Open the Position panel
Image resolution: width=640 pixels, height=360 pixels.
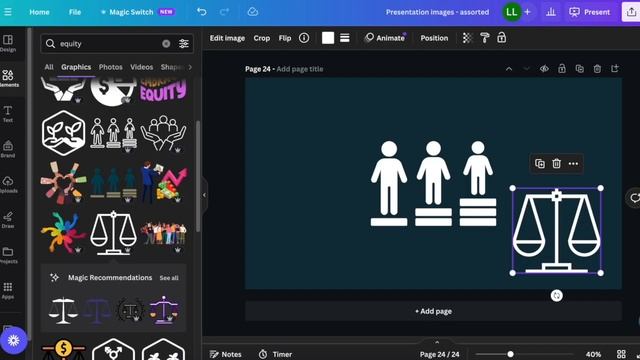coord(434,38)
